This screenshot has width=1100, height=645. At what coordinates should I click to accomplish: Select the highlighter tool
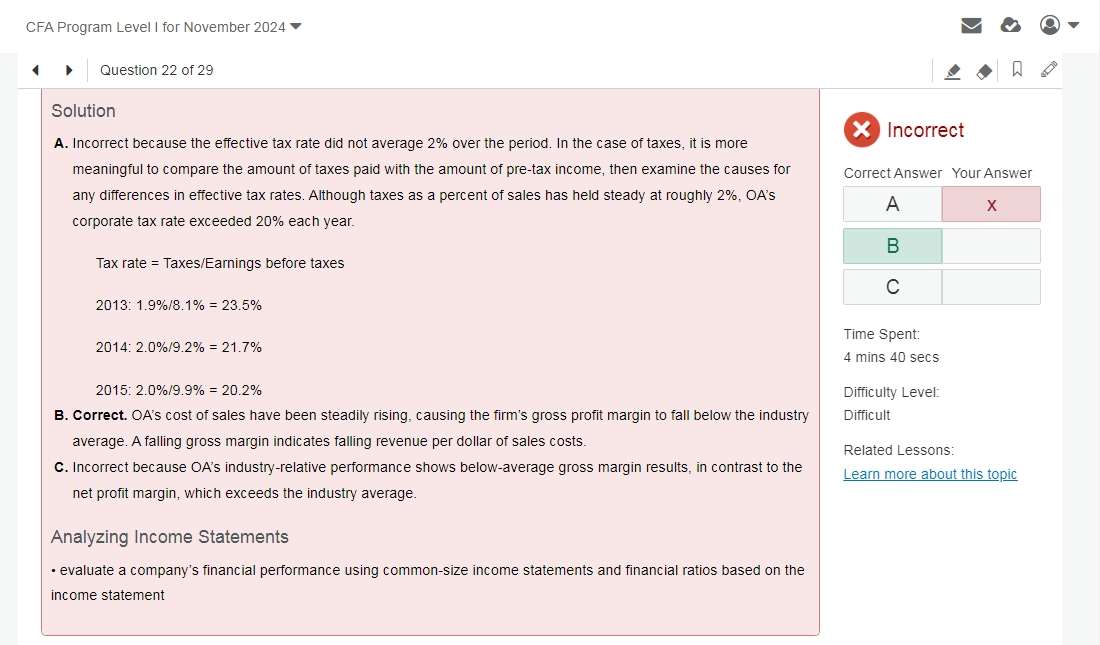952,71
